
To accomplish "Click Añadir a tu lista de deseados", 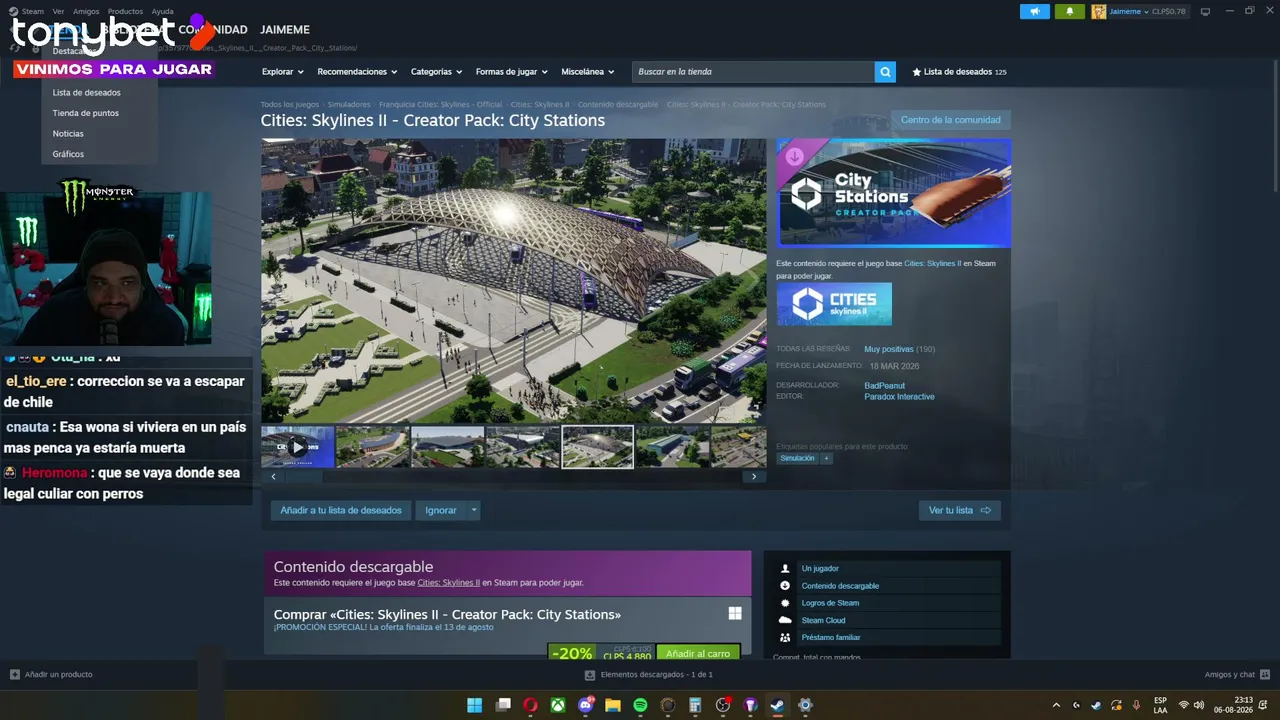I will (x=341, y=510).
